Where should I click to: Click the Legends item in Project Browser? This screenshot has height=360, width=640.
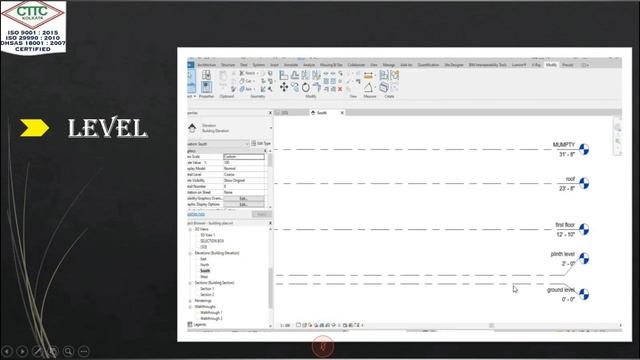pyautogui.click(x=200, y=324)
